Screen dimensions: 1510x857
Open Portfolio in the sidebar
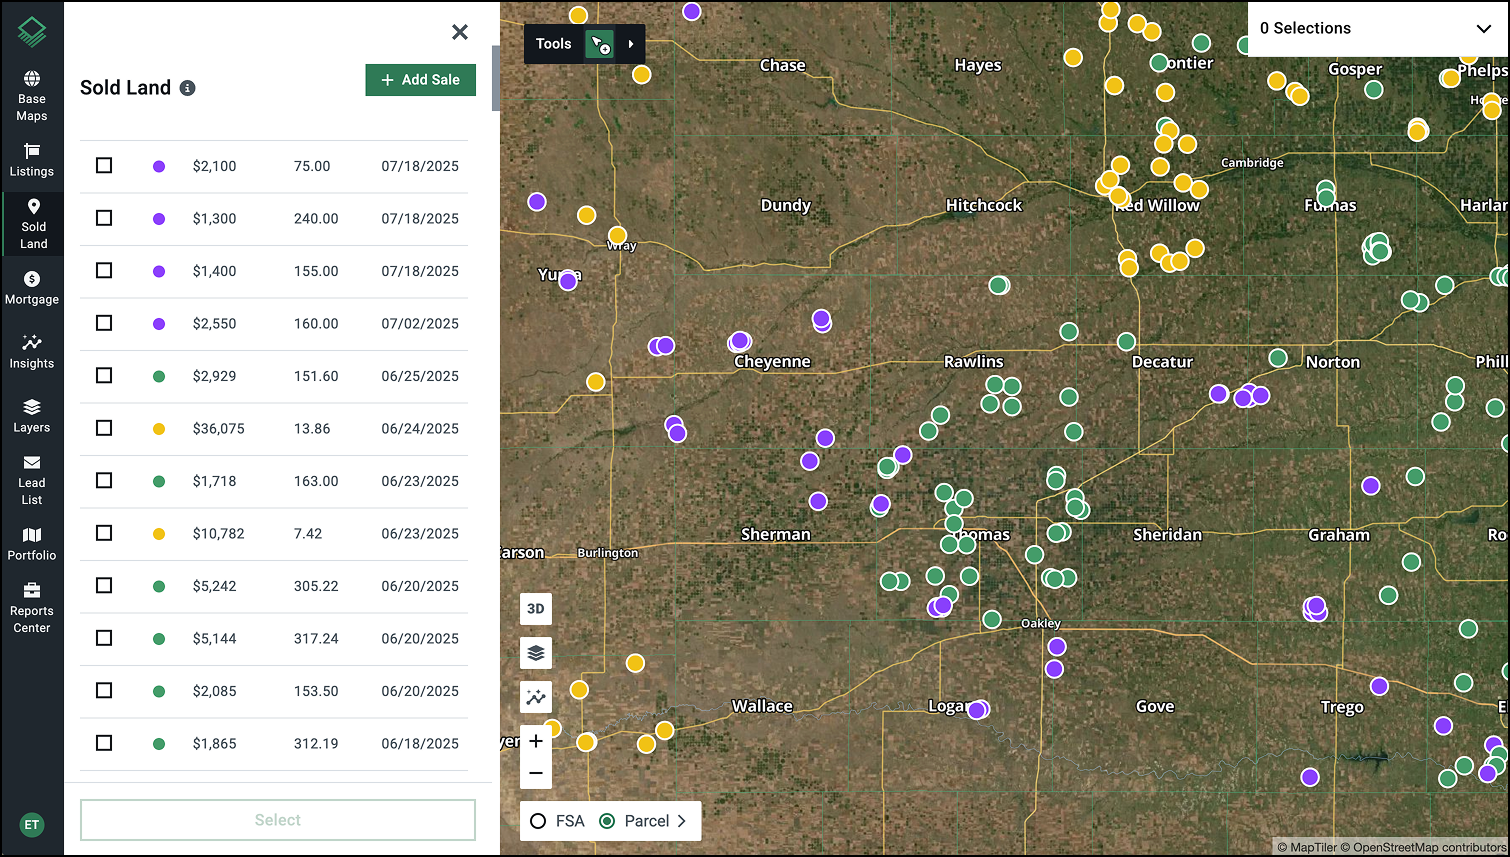tap(32, 544)
